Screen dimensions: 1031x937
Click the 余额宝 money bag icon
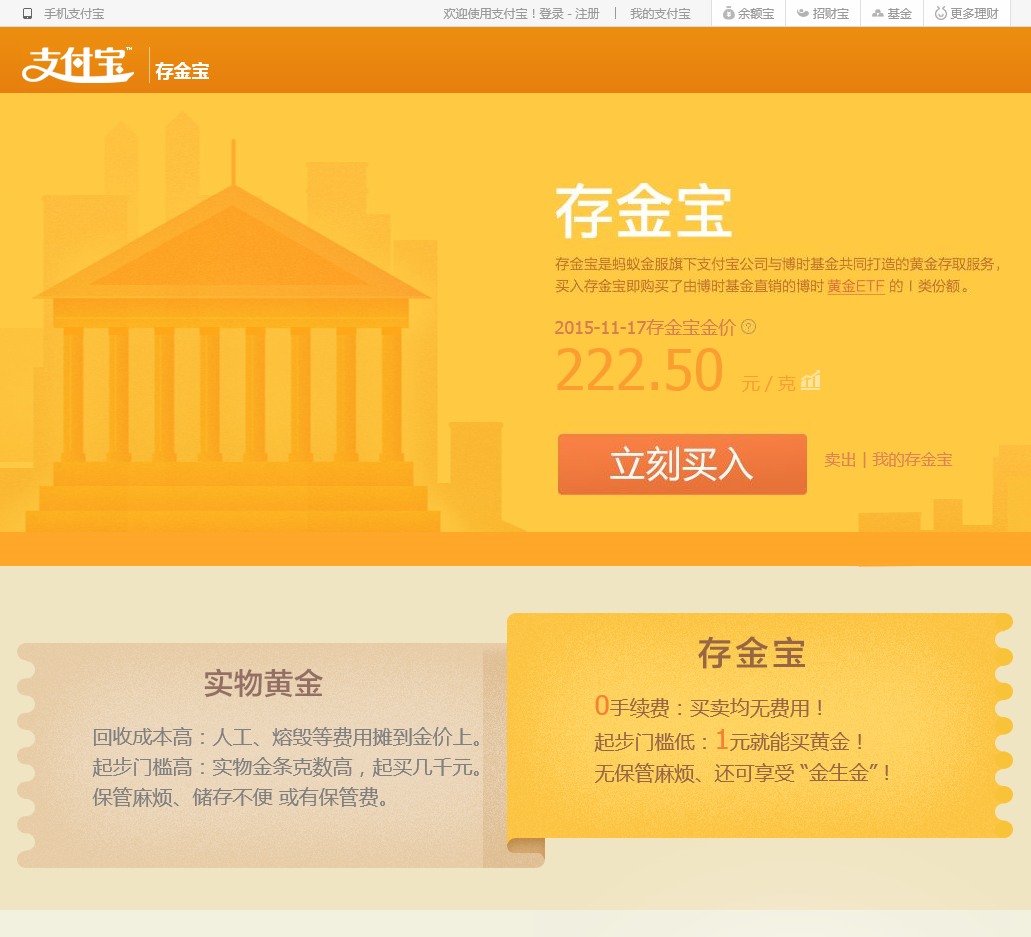(729, 13)
